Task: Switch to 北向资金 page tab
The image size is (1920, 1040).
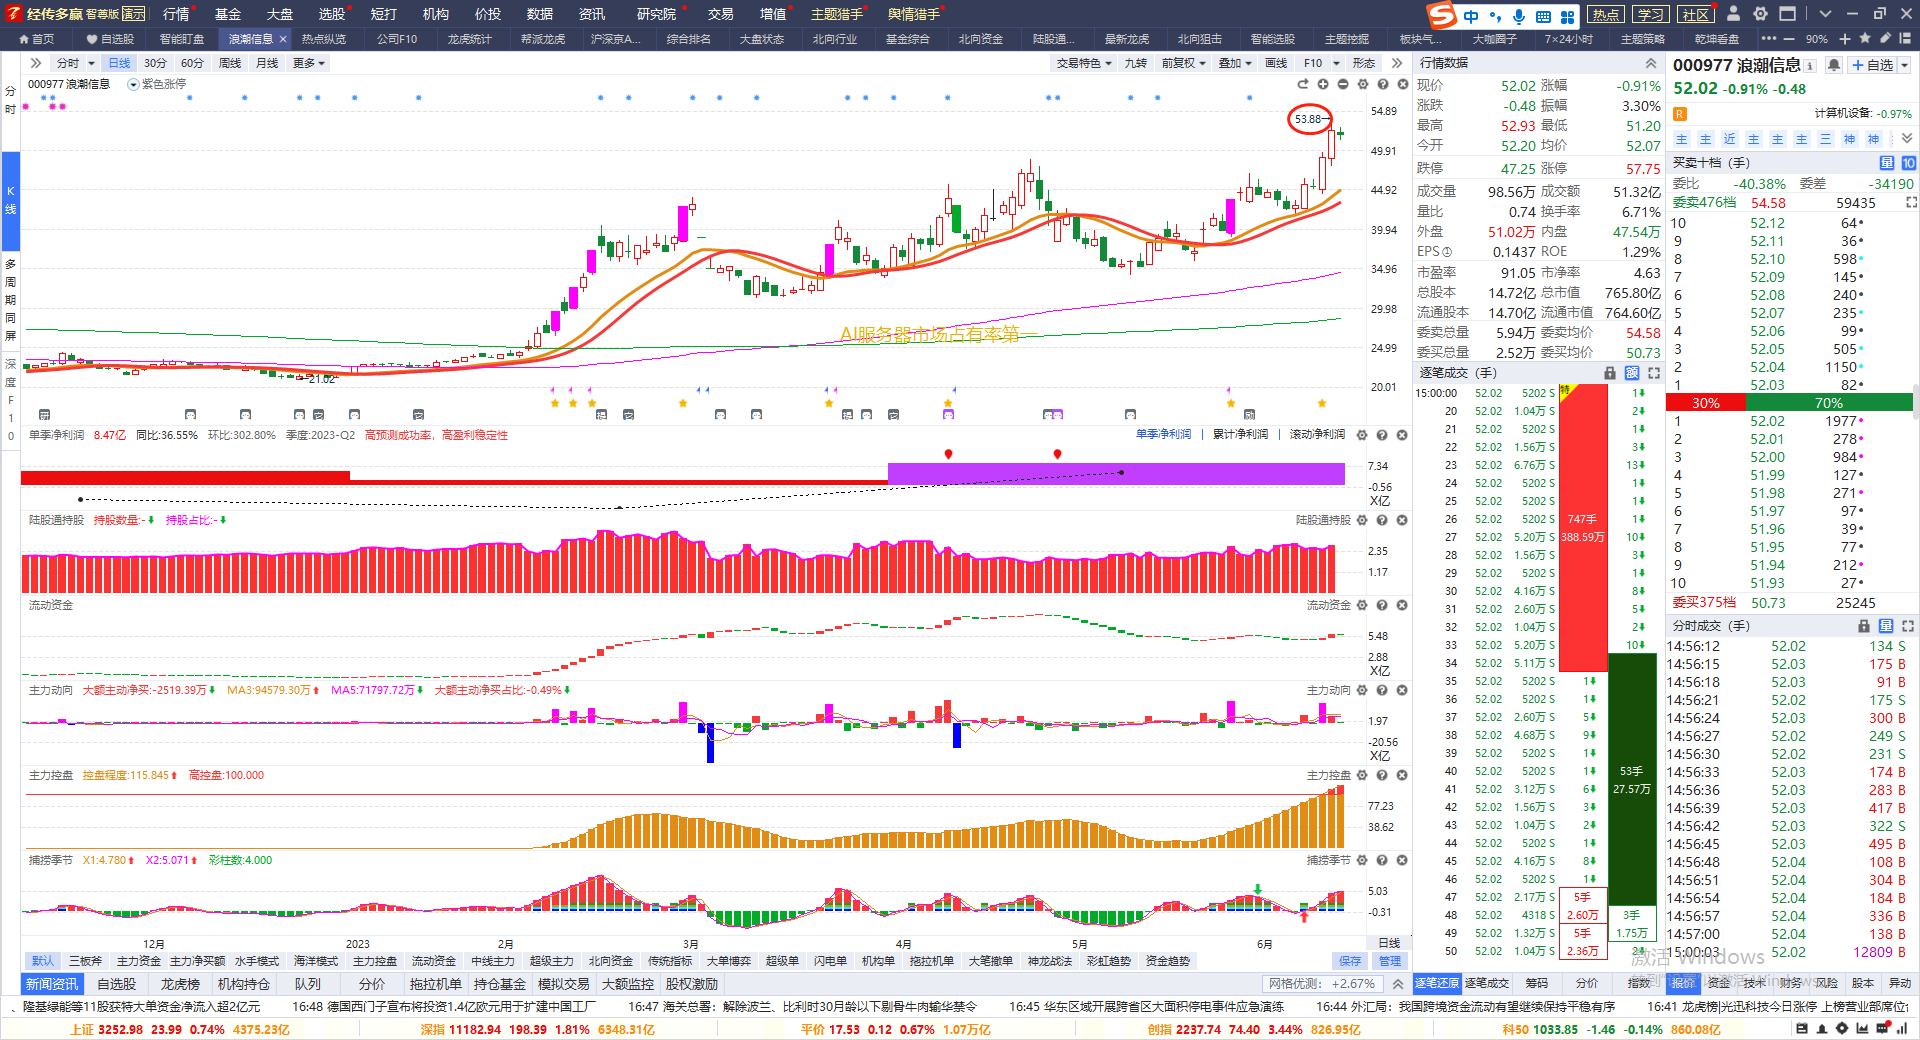Action: point(980,39)
